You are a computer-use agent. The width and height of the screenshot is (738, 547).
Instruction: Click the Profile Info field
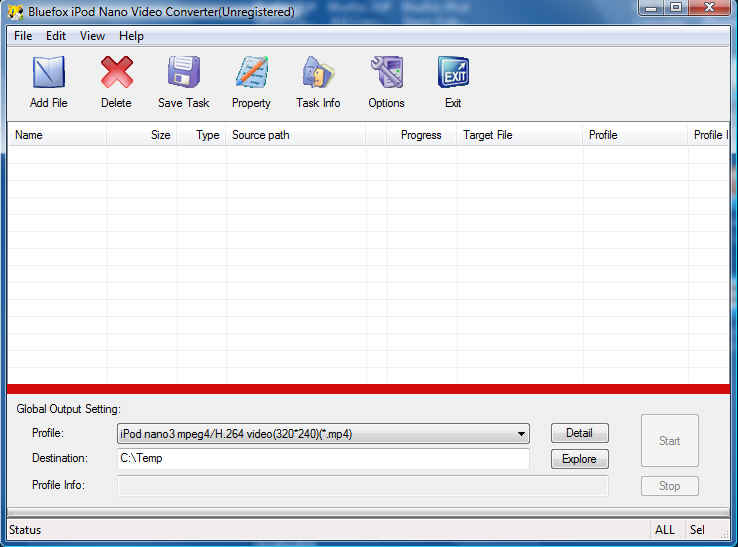pyautogui.click(x=362, y=486)
